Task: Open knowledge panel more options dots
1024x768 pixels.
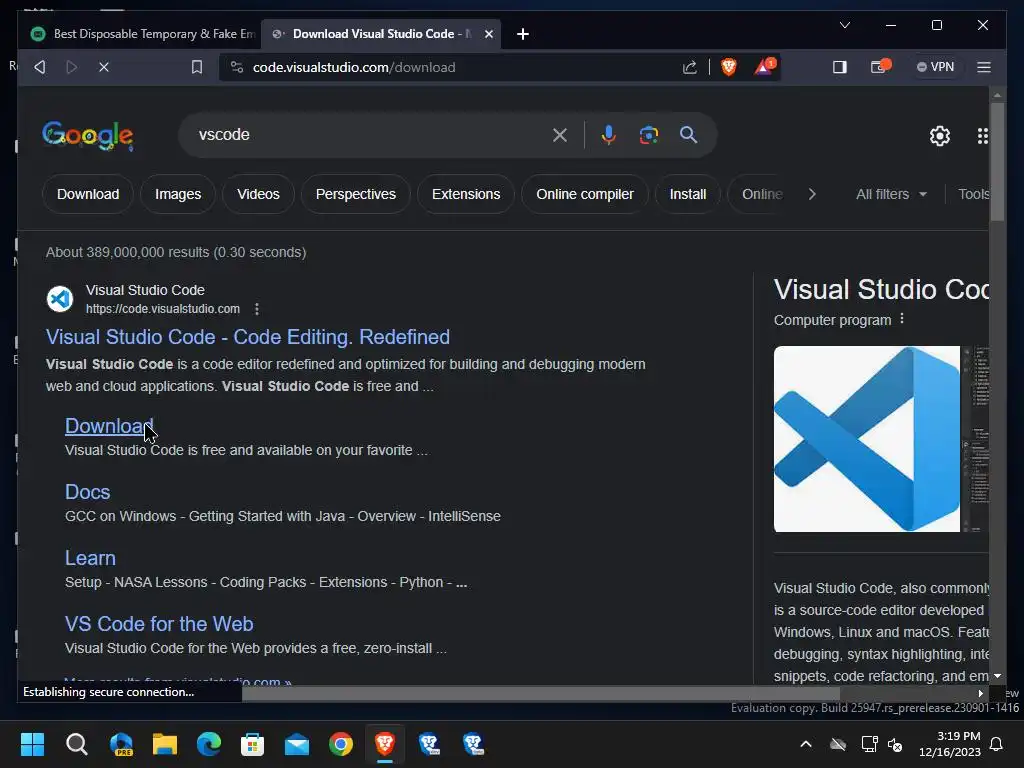Action: click(902, 319)
